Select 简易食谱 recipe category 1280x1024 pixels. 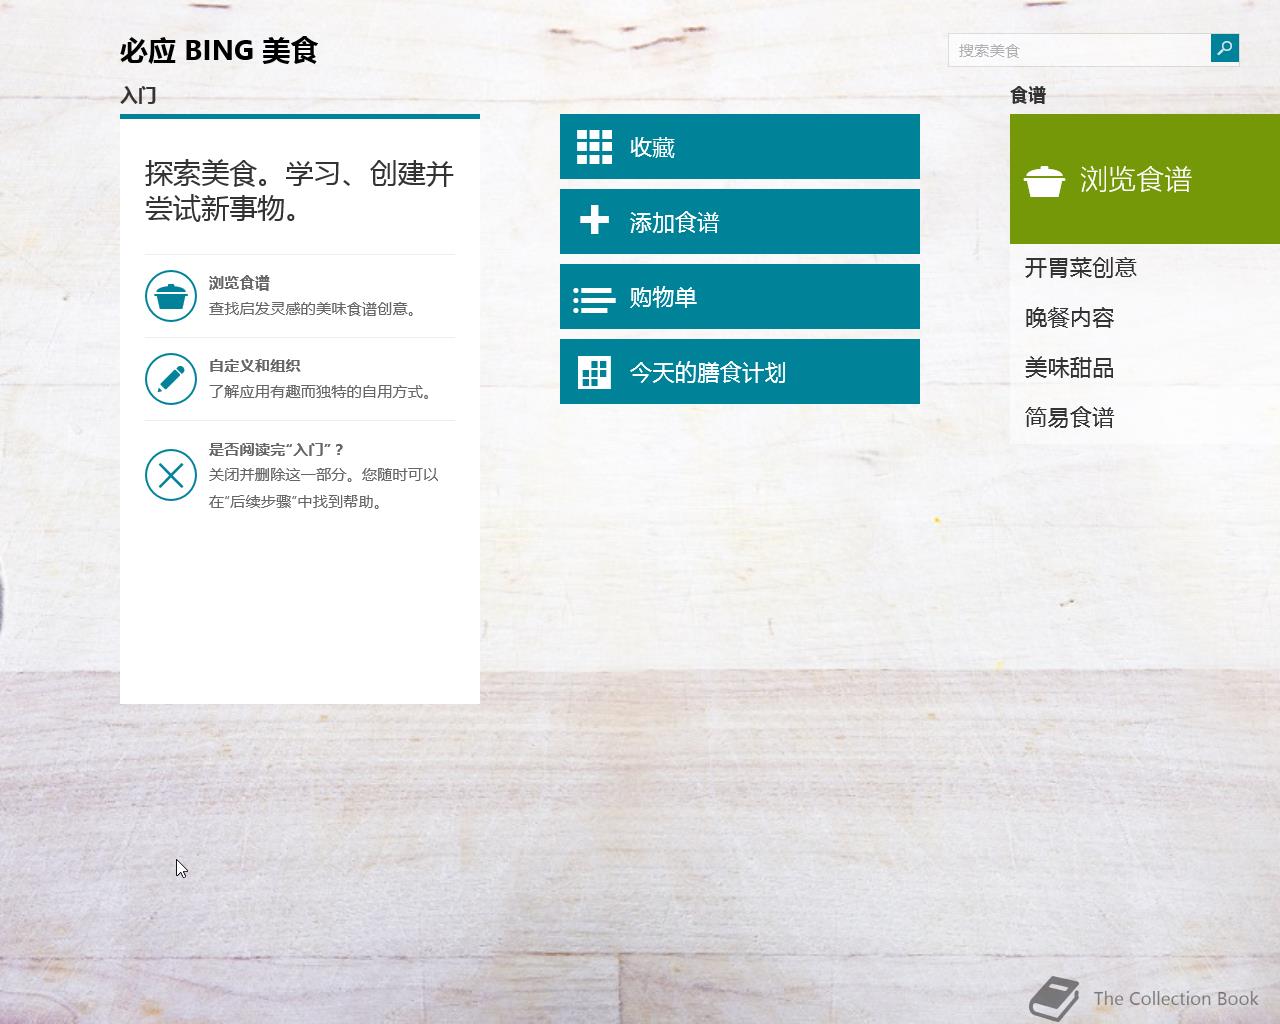[x=1069, y=418]
